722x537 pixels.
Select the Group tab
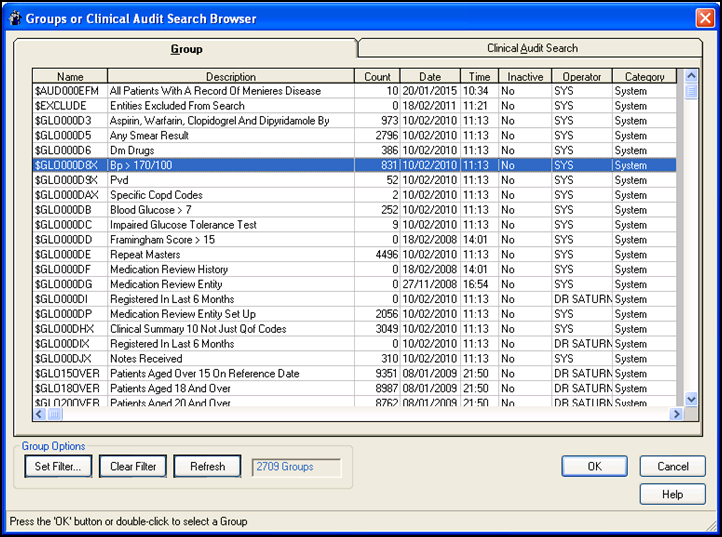click(x=186, y=49)
